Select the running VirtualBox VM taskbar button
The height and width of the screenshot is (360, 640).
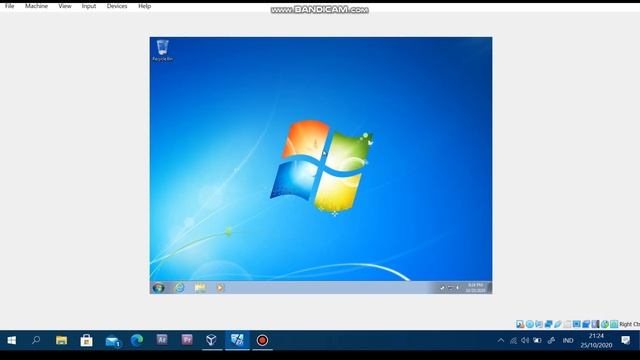tap(237, 340)
